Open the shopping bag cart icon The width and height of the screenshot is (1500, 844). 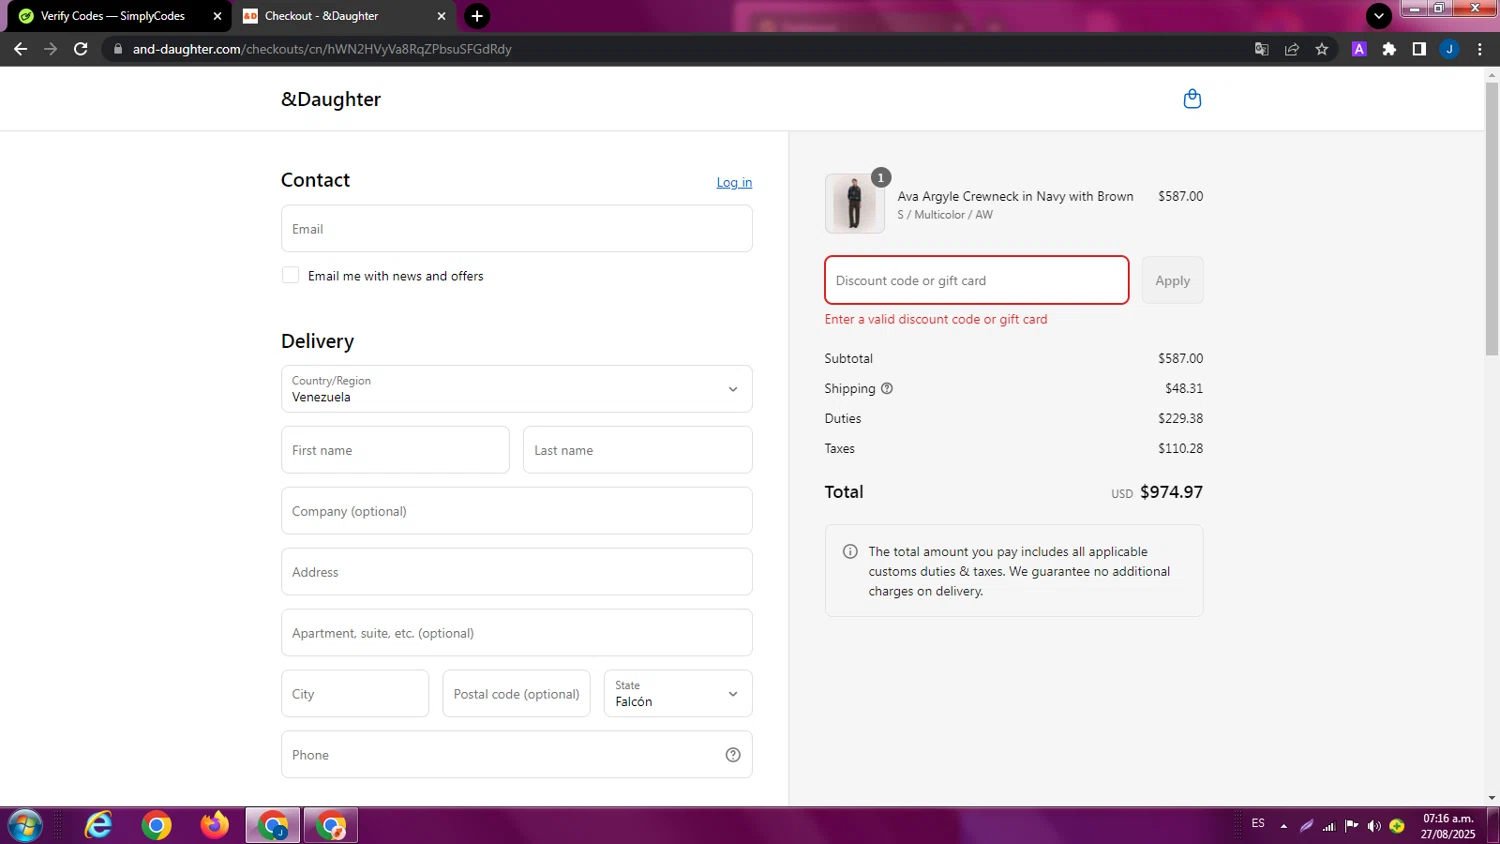(x=1192, y=99)
